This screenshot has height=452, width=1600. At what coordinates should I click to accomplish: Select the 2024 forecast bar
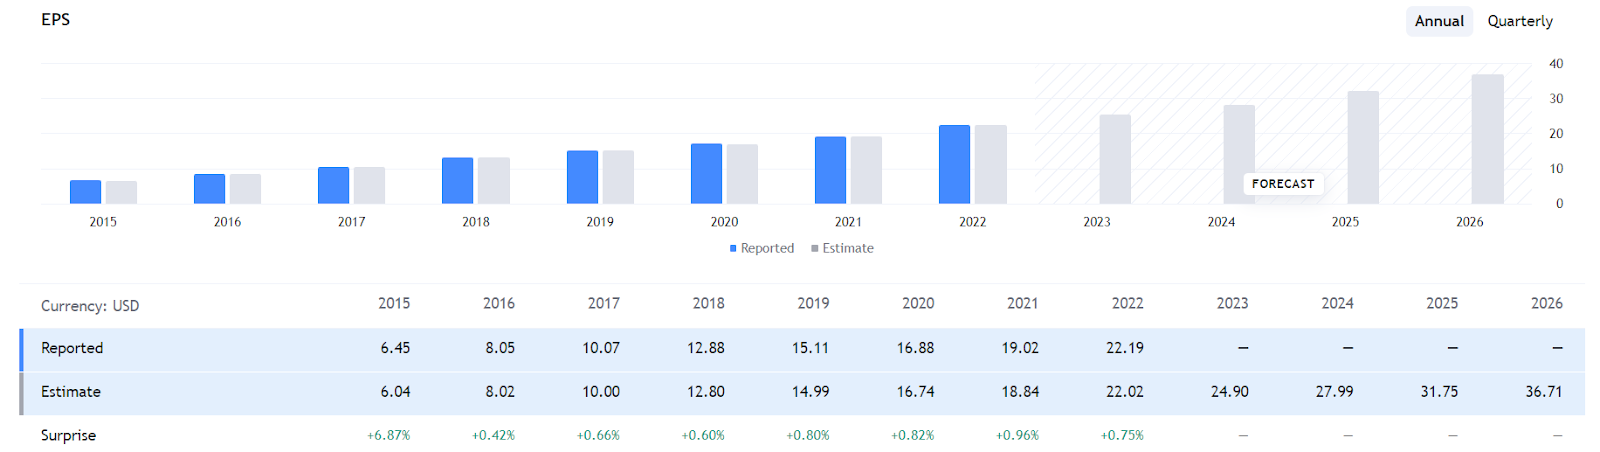click(x=1239, y=155)
